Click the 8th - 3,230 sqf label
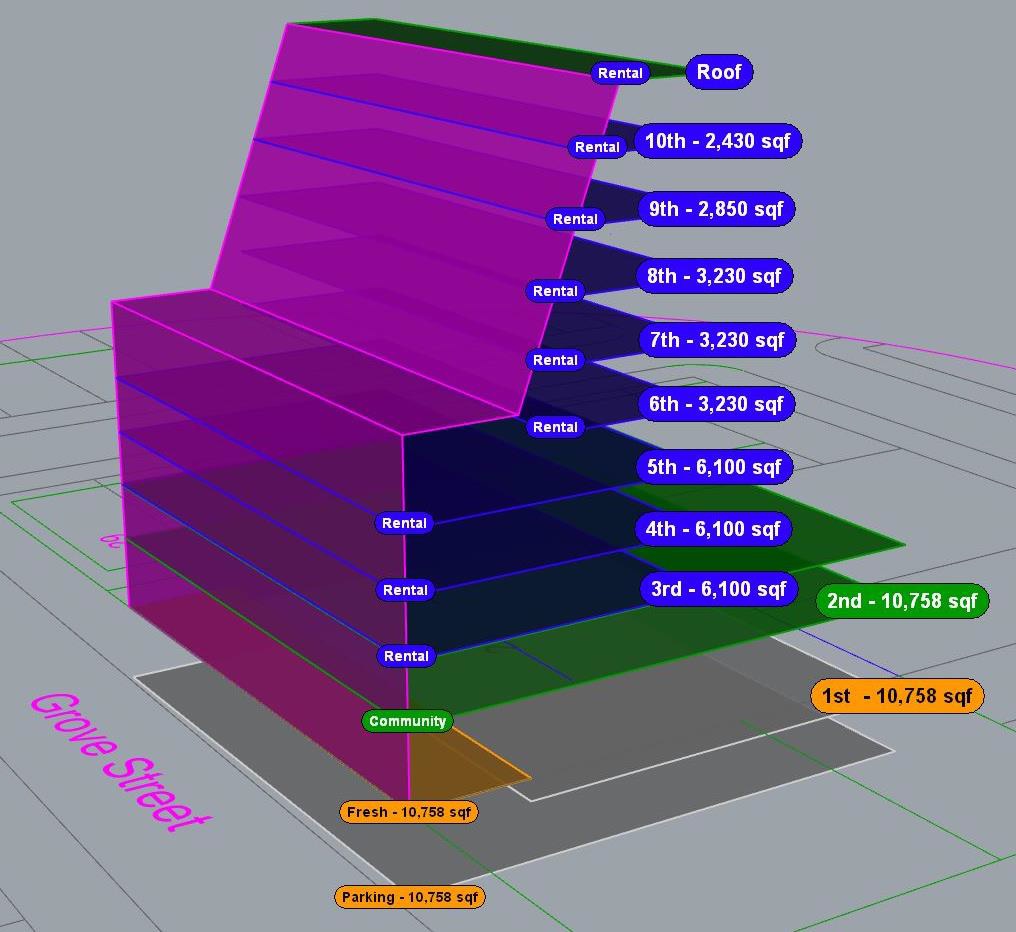 click(x=714, y=275)
